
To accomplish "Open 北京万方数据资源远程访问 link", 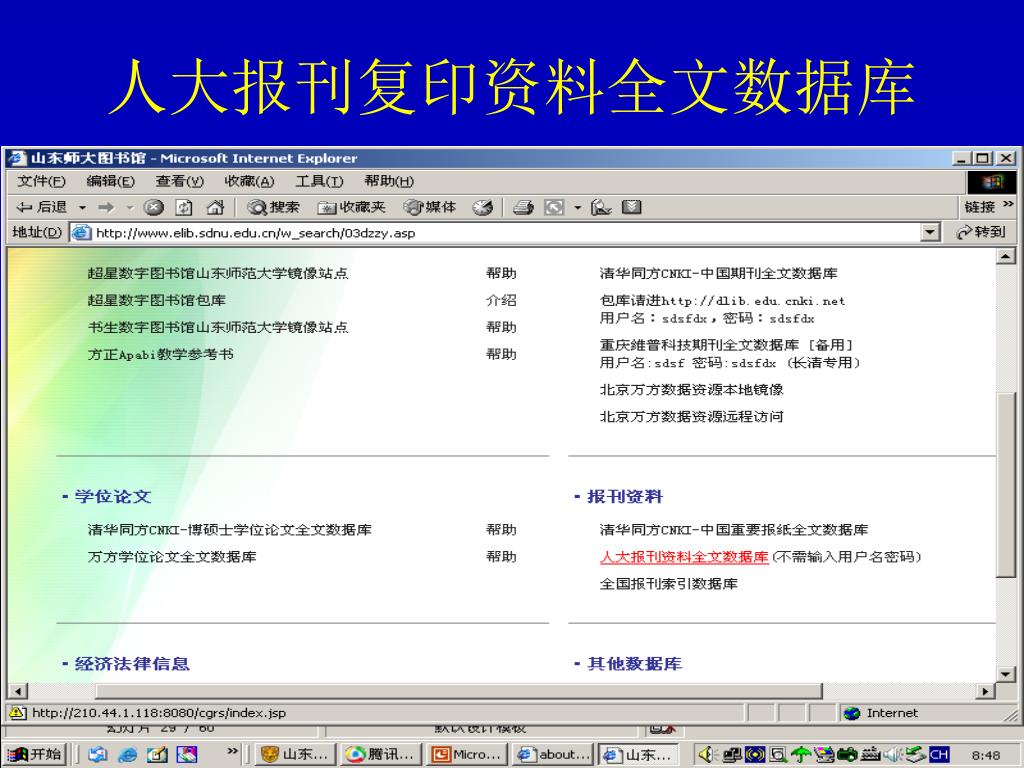I will coord(692,417).
